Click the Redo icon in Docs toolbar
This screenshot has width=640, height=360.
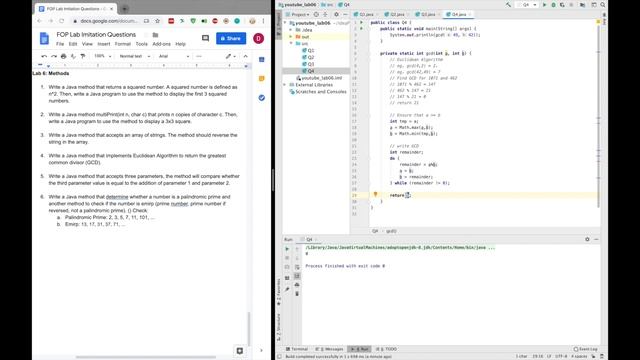click(53, 56)
